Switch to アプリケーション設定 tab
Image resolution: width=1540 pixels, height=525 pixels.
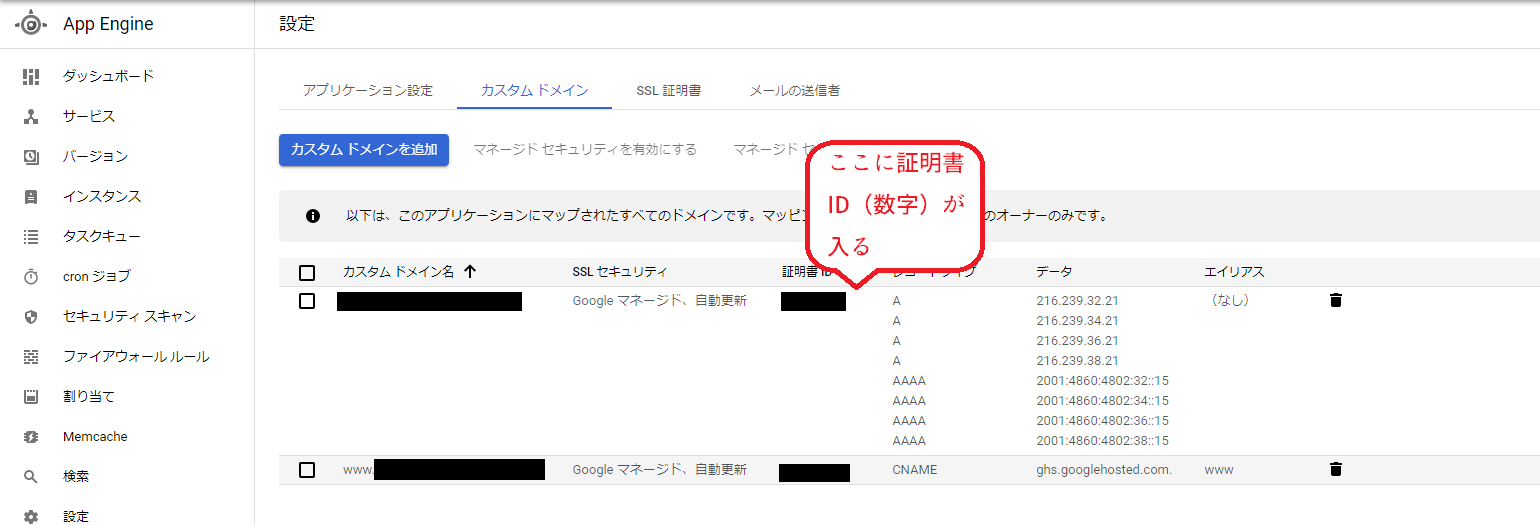tap(368, 90)
